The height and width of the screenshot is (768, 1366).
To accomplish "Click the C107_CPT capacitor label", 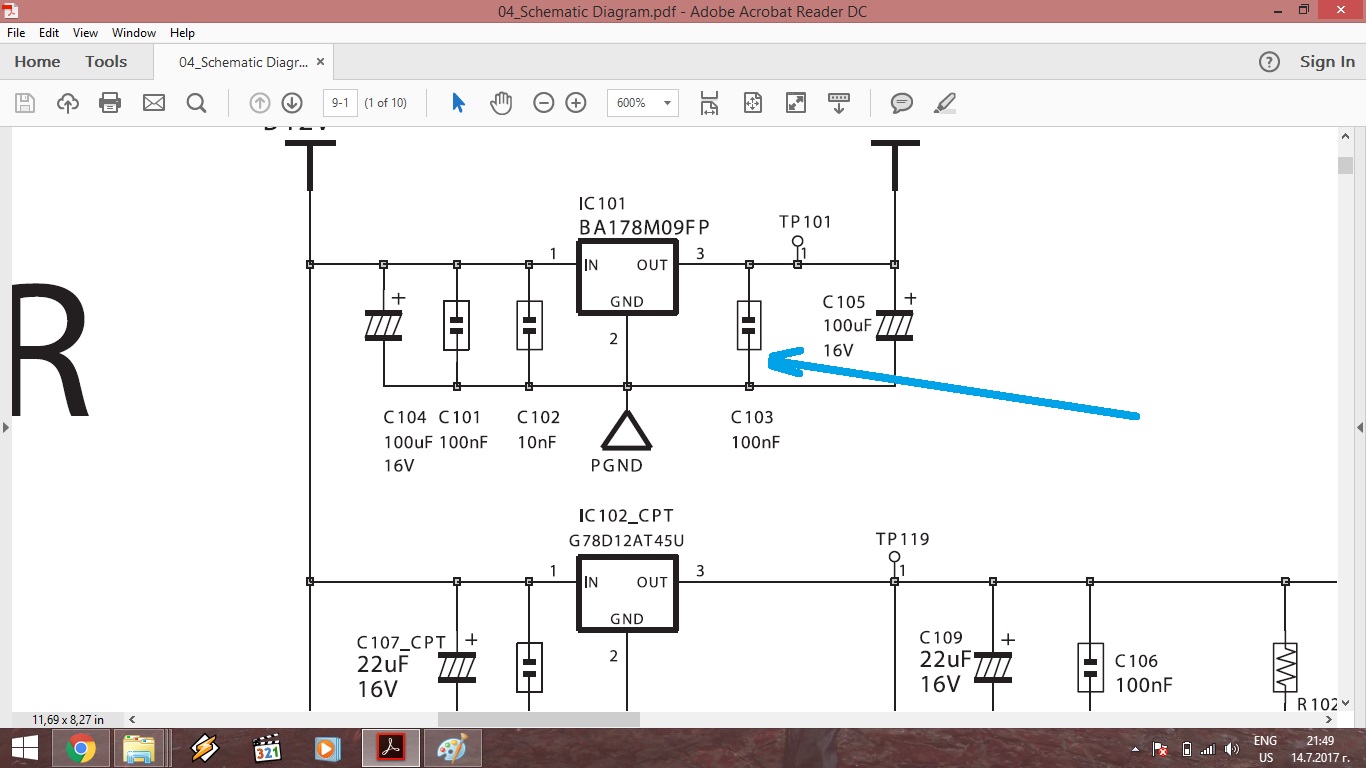I will pos(401,642).
